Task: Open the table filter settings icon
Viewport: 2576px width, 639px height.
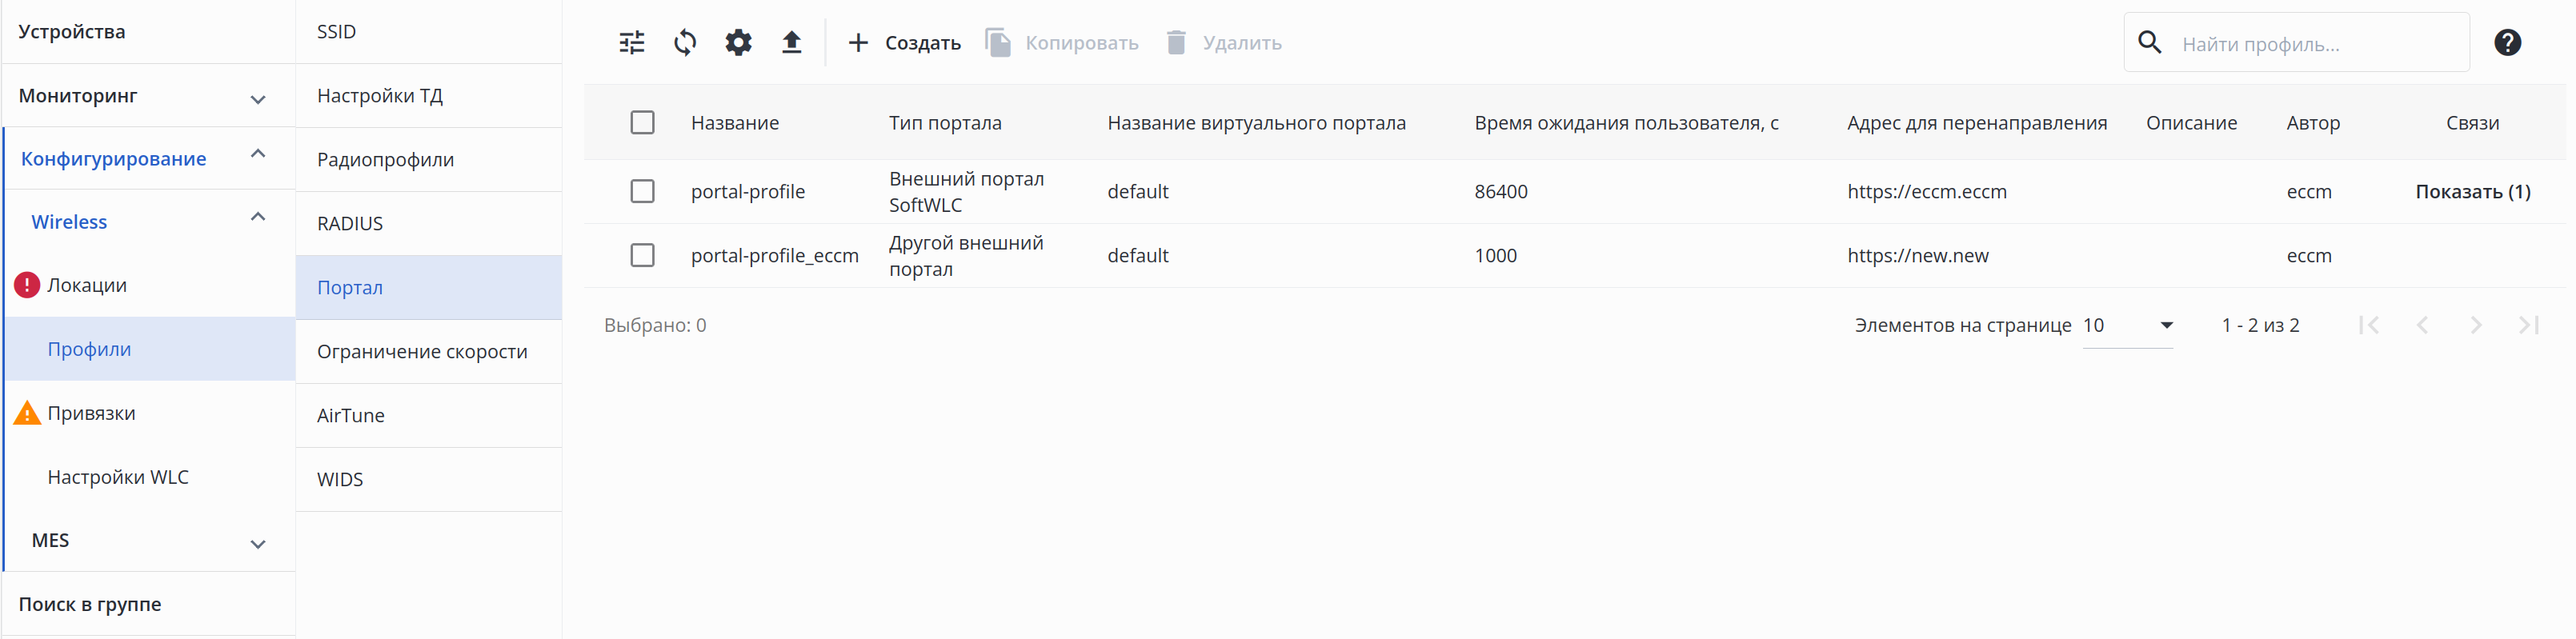Action: (x=632, y=43)
